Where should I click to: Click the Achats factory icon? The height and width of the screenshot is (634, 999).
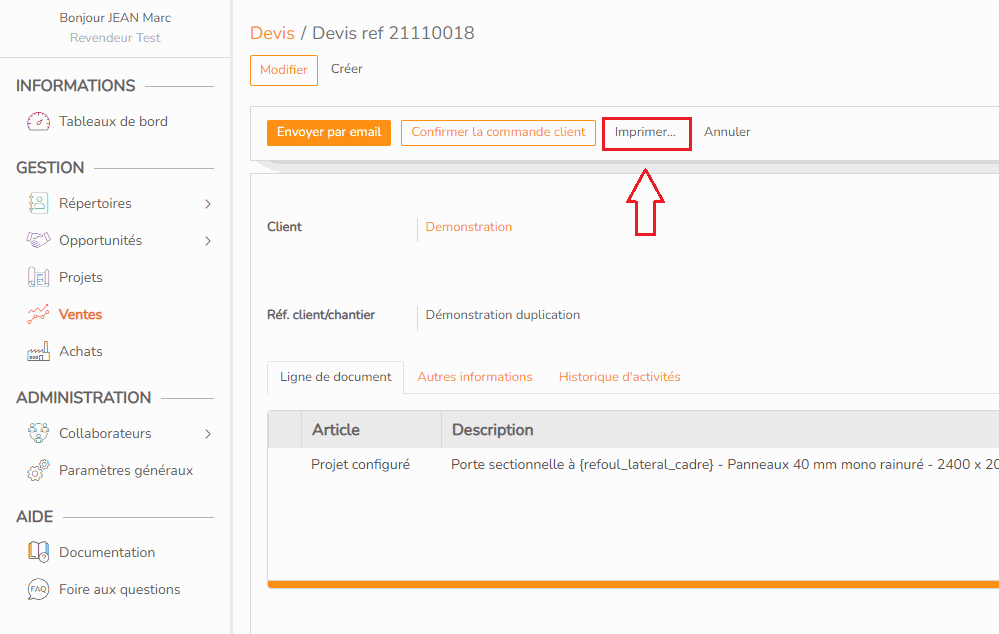[x=38, y=351]
